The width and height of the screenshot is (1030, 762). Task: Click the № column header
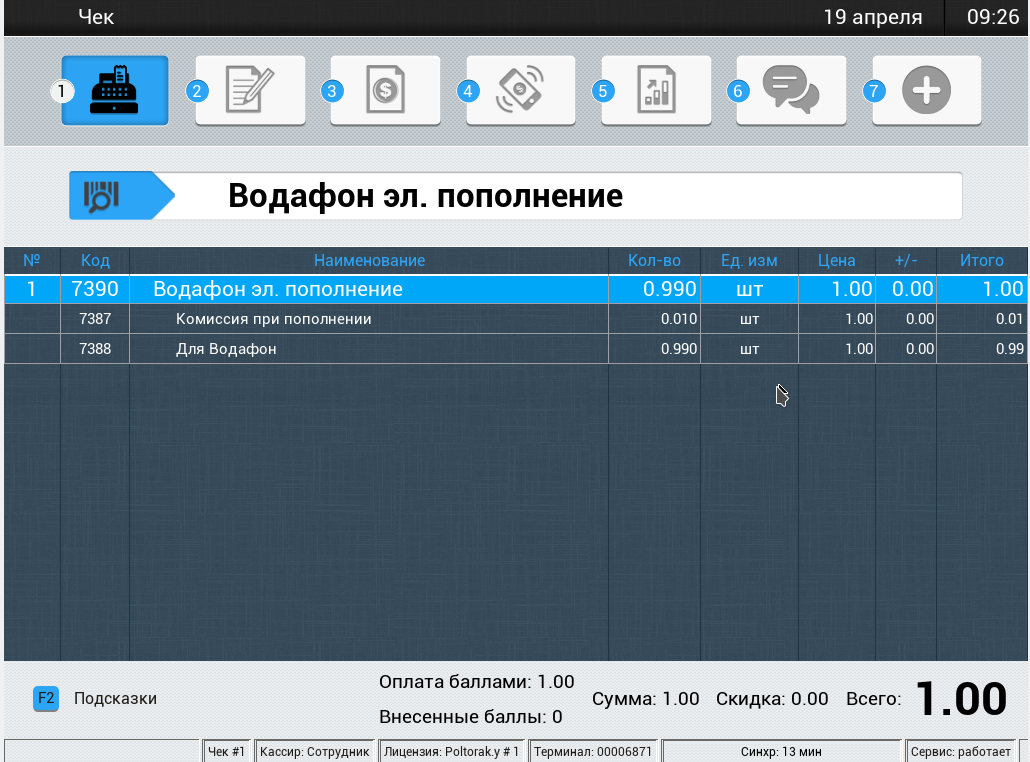(32, 261)
